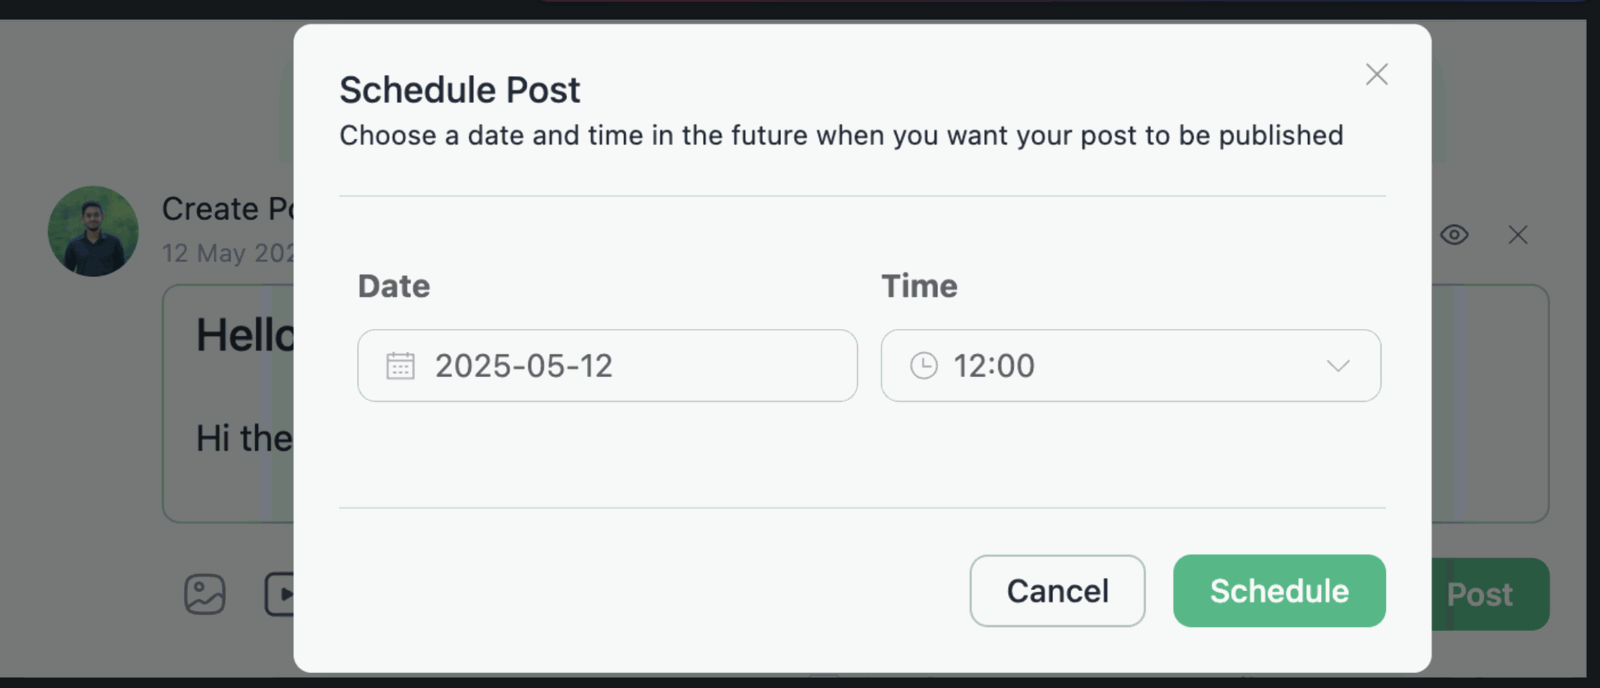Click the Date field label
This screenshot has width=1600, height=688.
tap(394, 286)
